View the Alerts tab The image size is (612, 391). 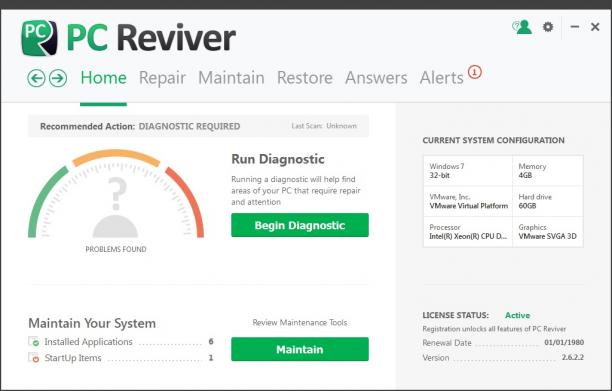(441, 78)
